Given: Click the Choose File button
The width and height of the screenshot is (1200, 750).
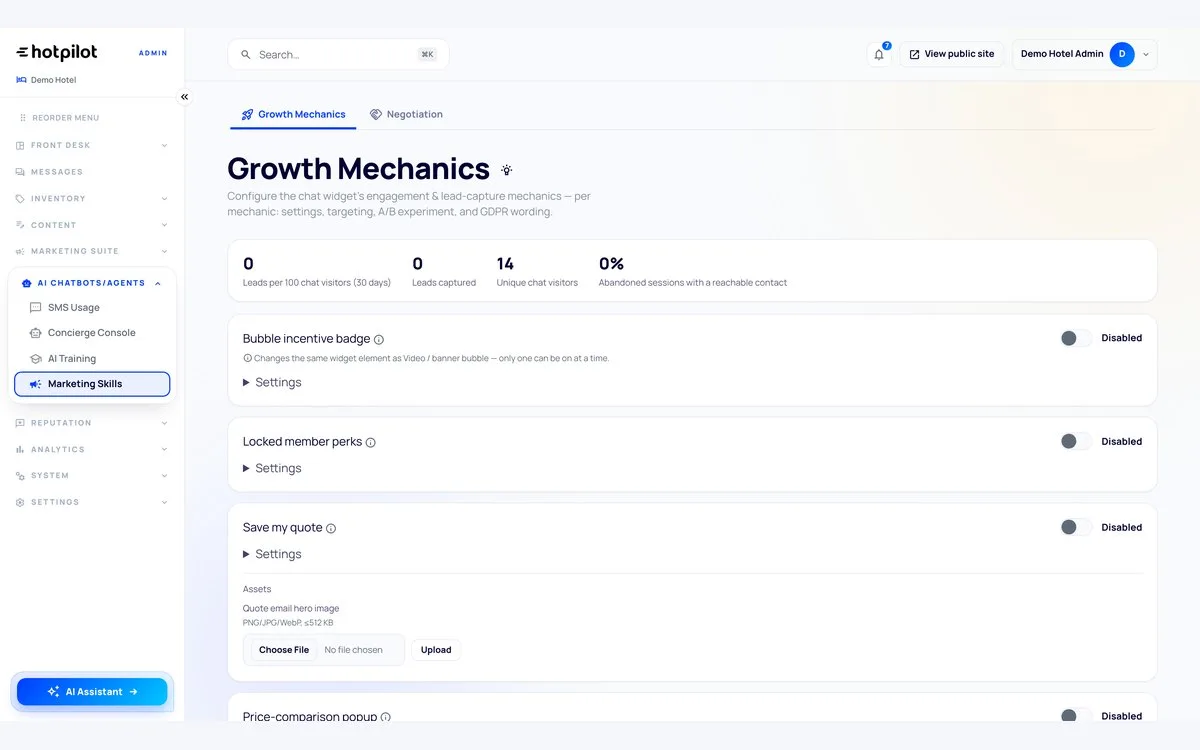Looking at the screenshot, I should point(284,650).
